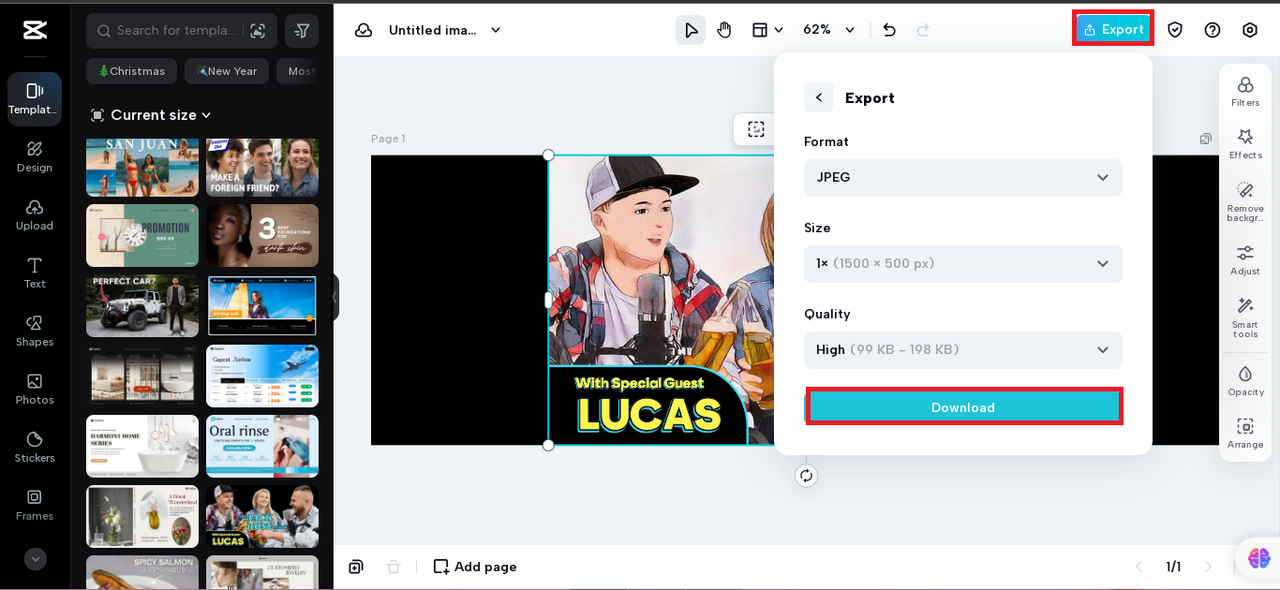The width and height of the screenshot is (1280, 590).
Task: Open the Design sidebar tab
Action: (34, 157)
